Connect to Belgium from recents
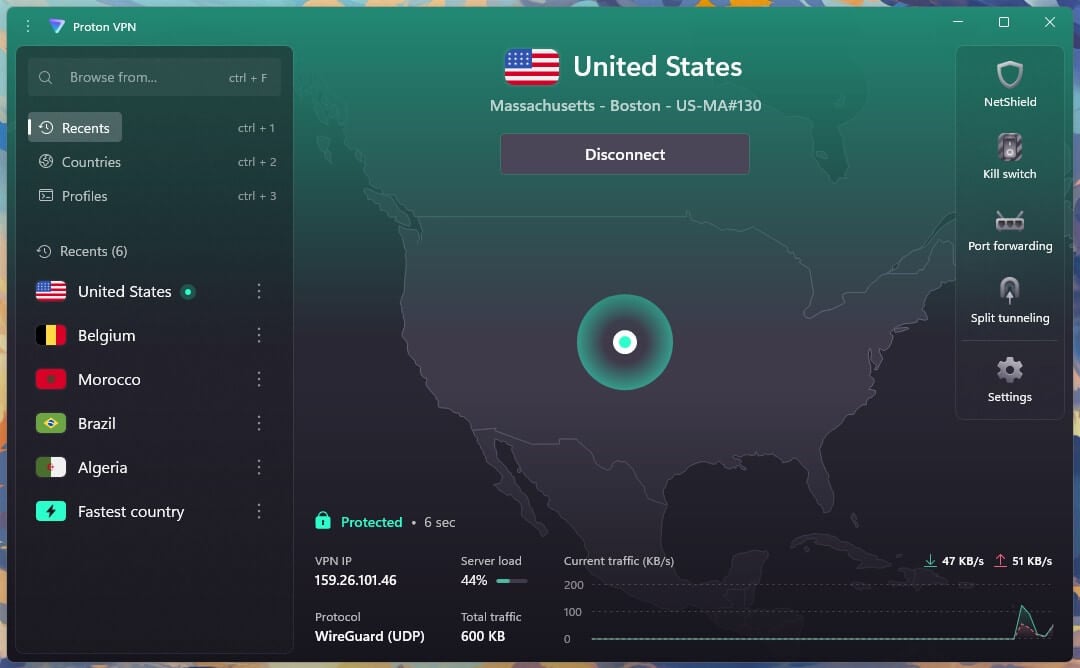The width and height of the screenshot is (1080, 668). coord(106,335)
